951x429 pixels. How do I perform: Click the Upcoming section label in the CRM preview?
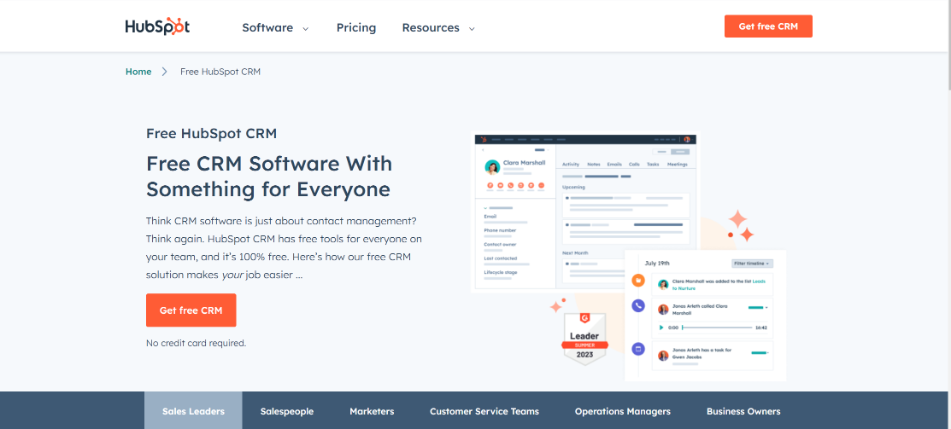click(574, 187)
